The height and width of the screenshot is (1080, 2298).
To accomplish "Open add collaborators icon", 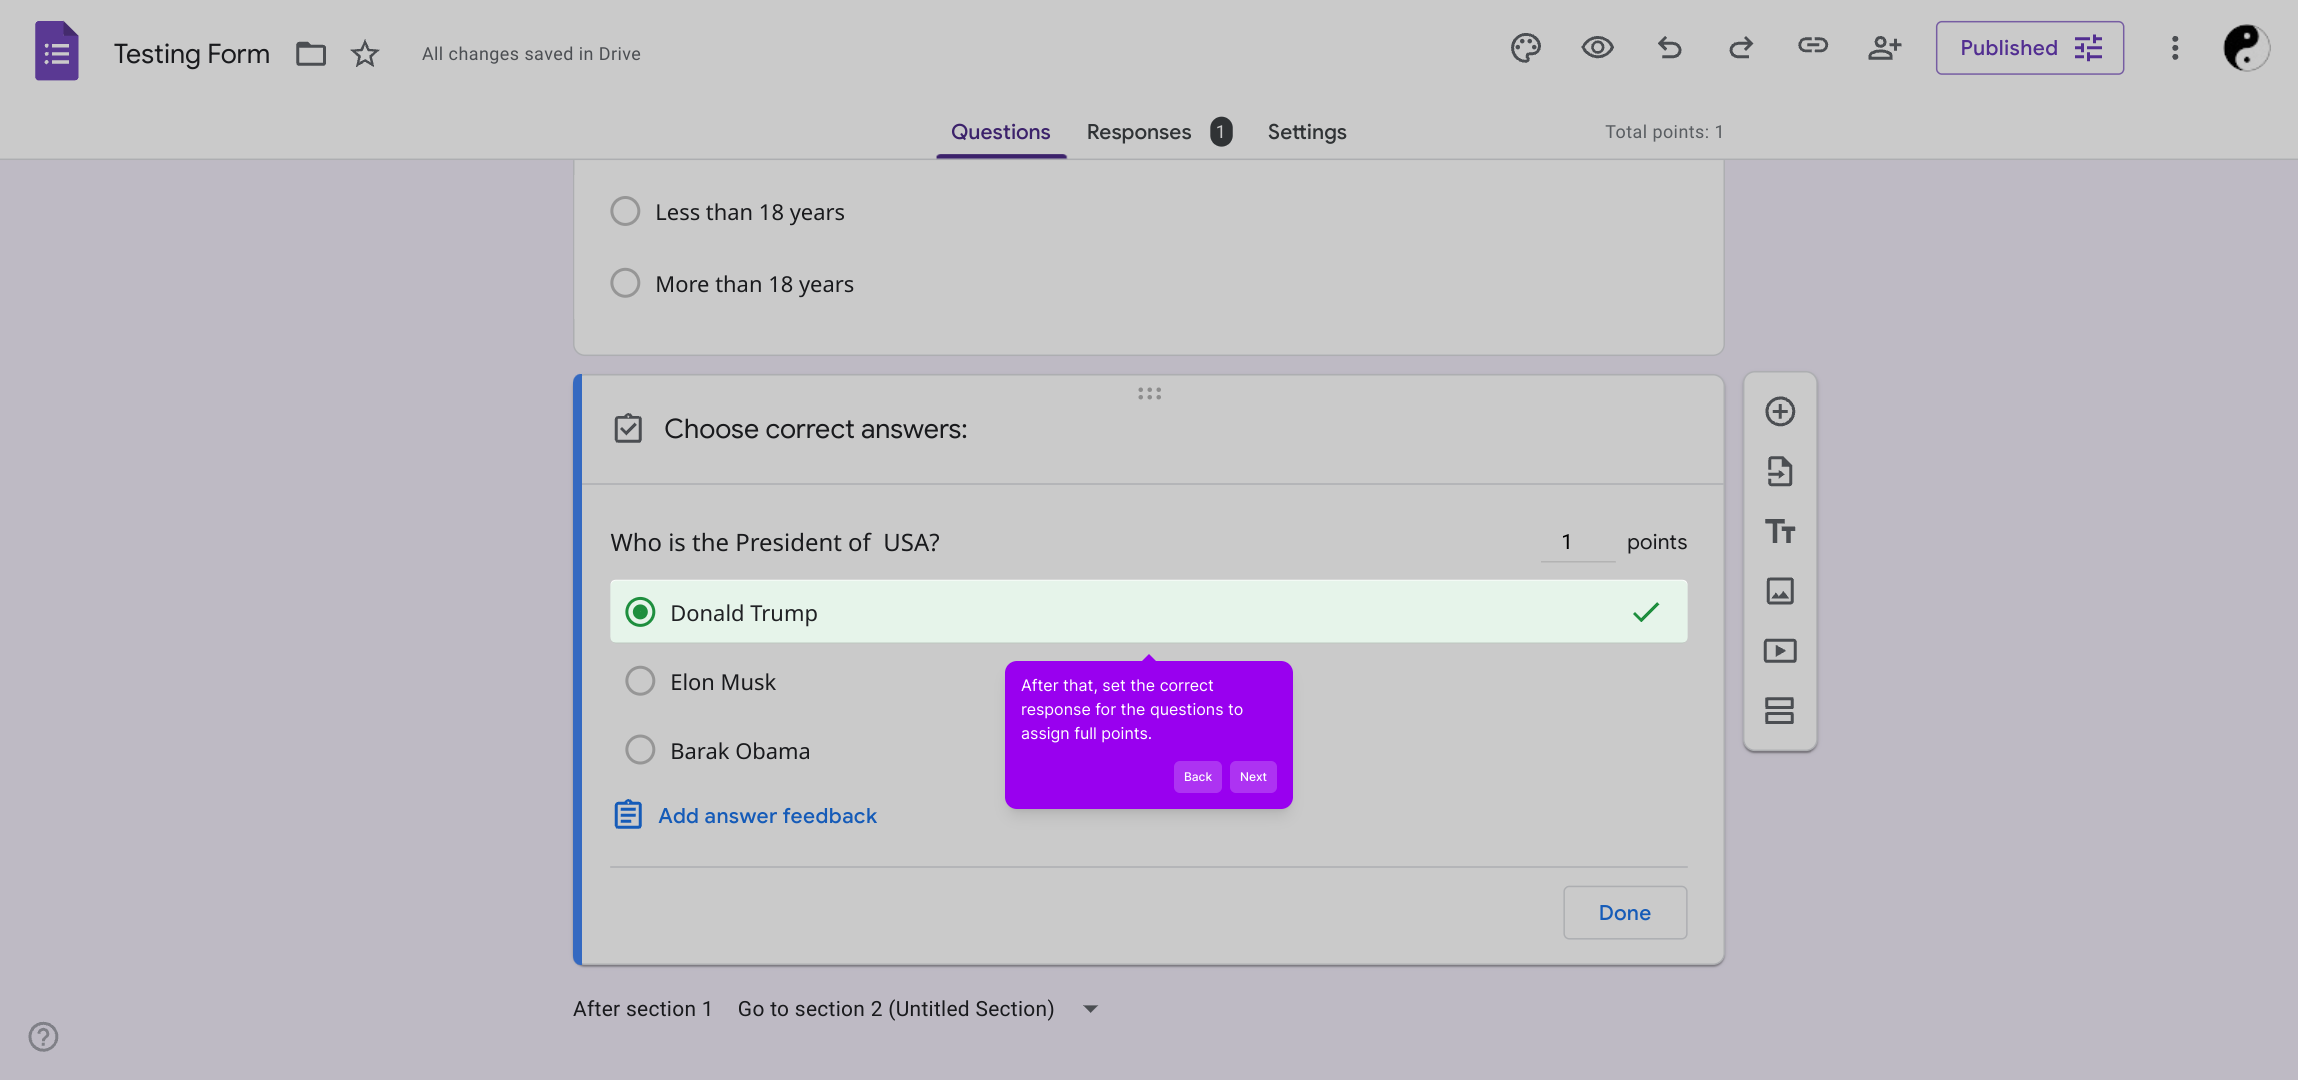I will pyautogui.click(x=1884, y=48).
